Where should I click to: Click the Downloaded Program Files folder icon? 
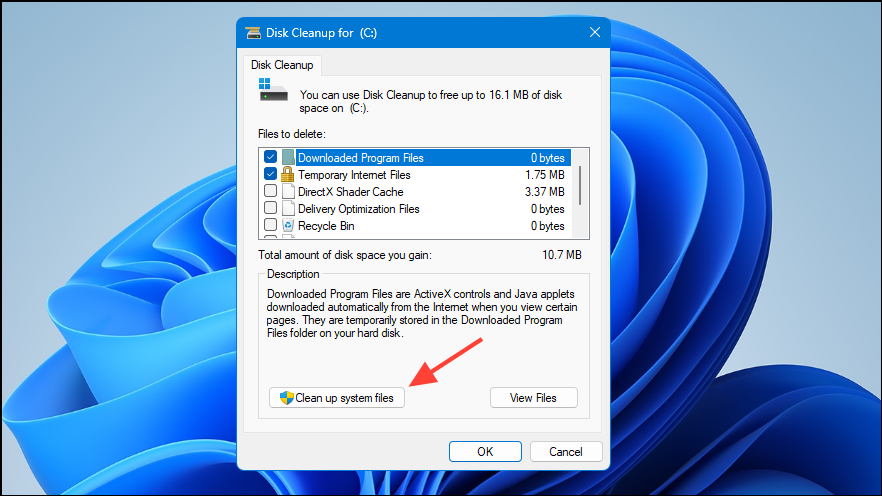[288, 157]
